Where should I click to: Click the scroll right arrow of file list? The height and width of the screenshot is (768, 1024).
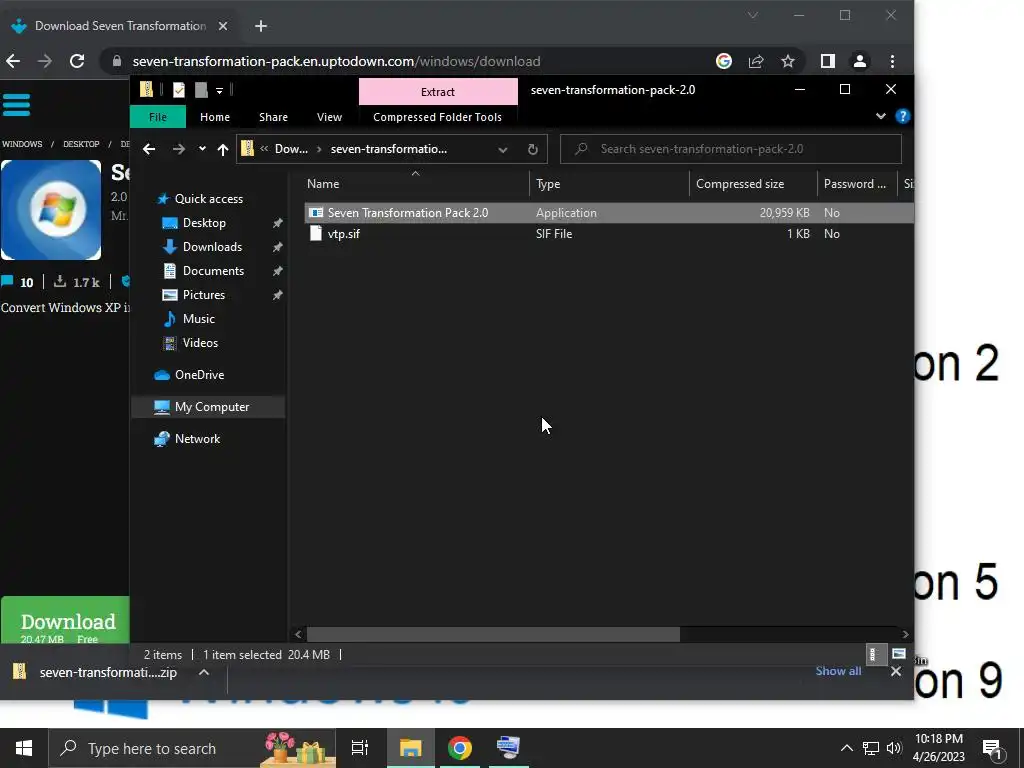click(905, 634)
